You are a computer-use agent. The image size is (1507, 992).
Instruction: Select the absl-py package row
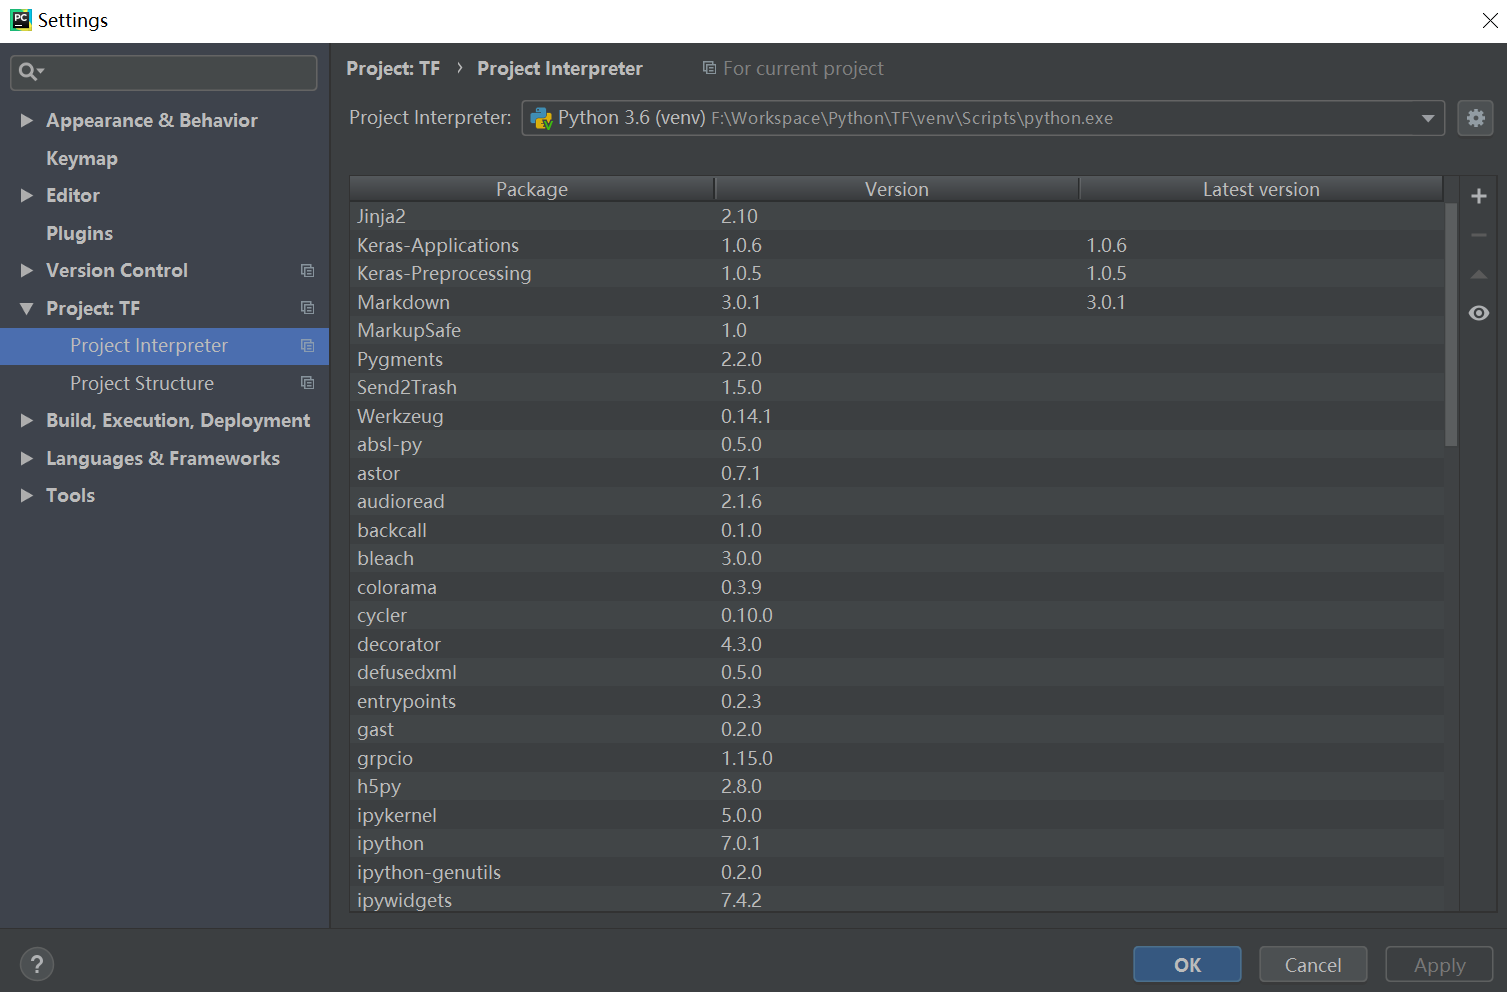coord(897,444)
